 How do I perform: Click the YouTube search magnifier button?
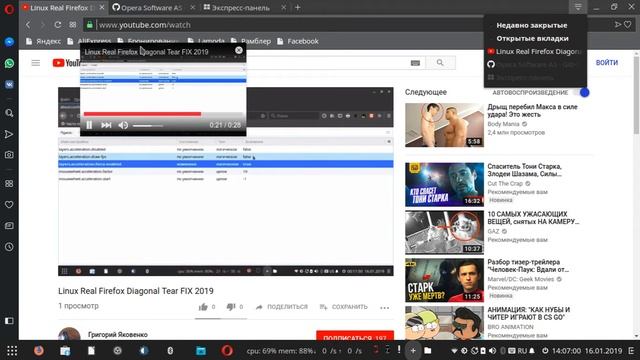coord(440,62)
